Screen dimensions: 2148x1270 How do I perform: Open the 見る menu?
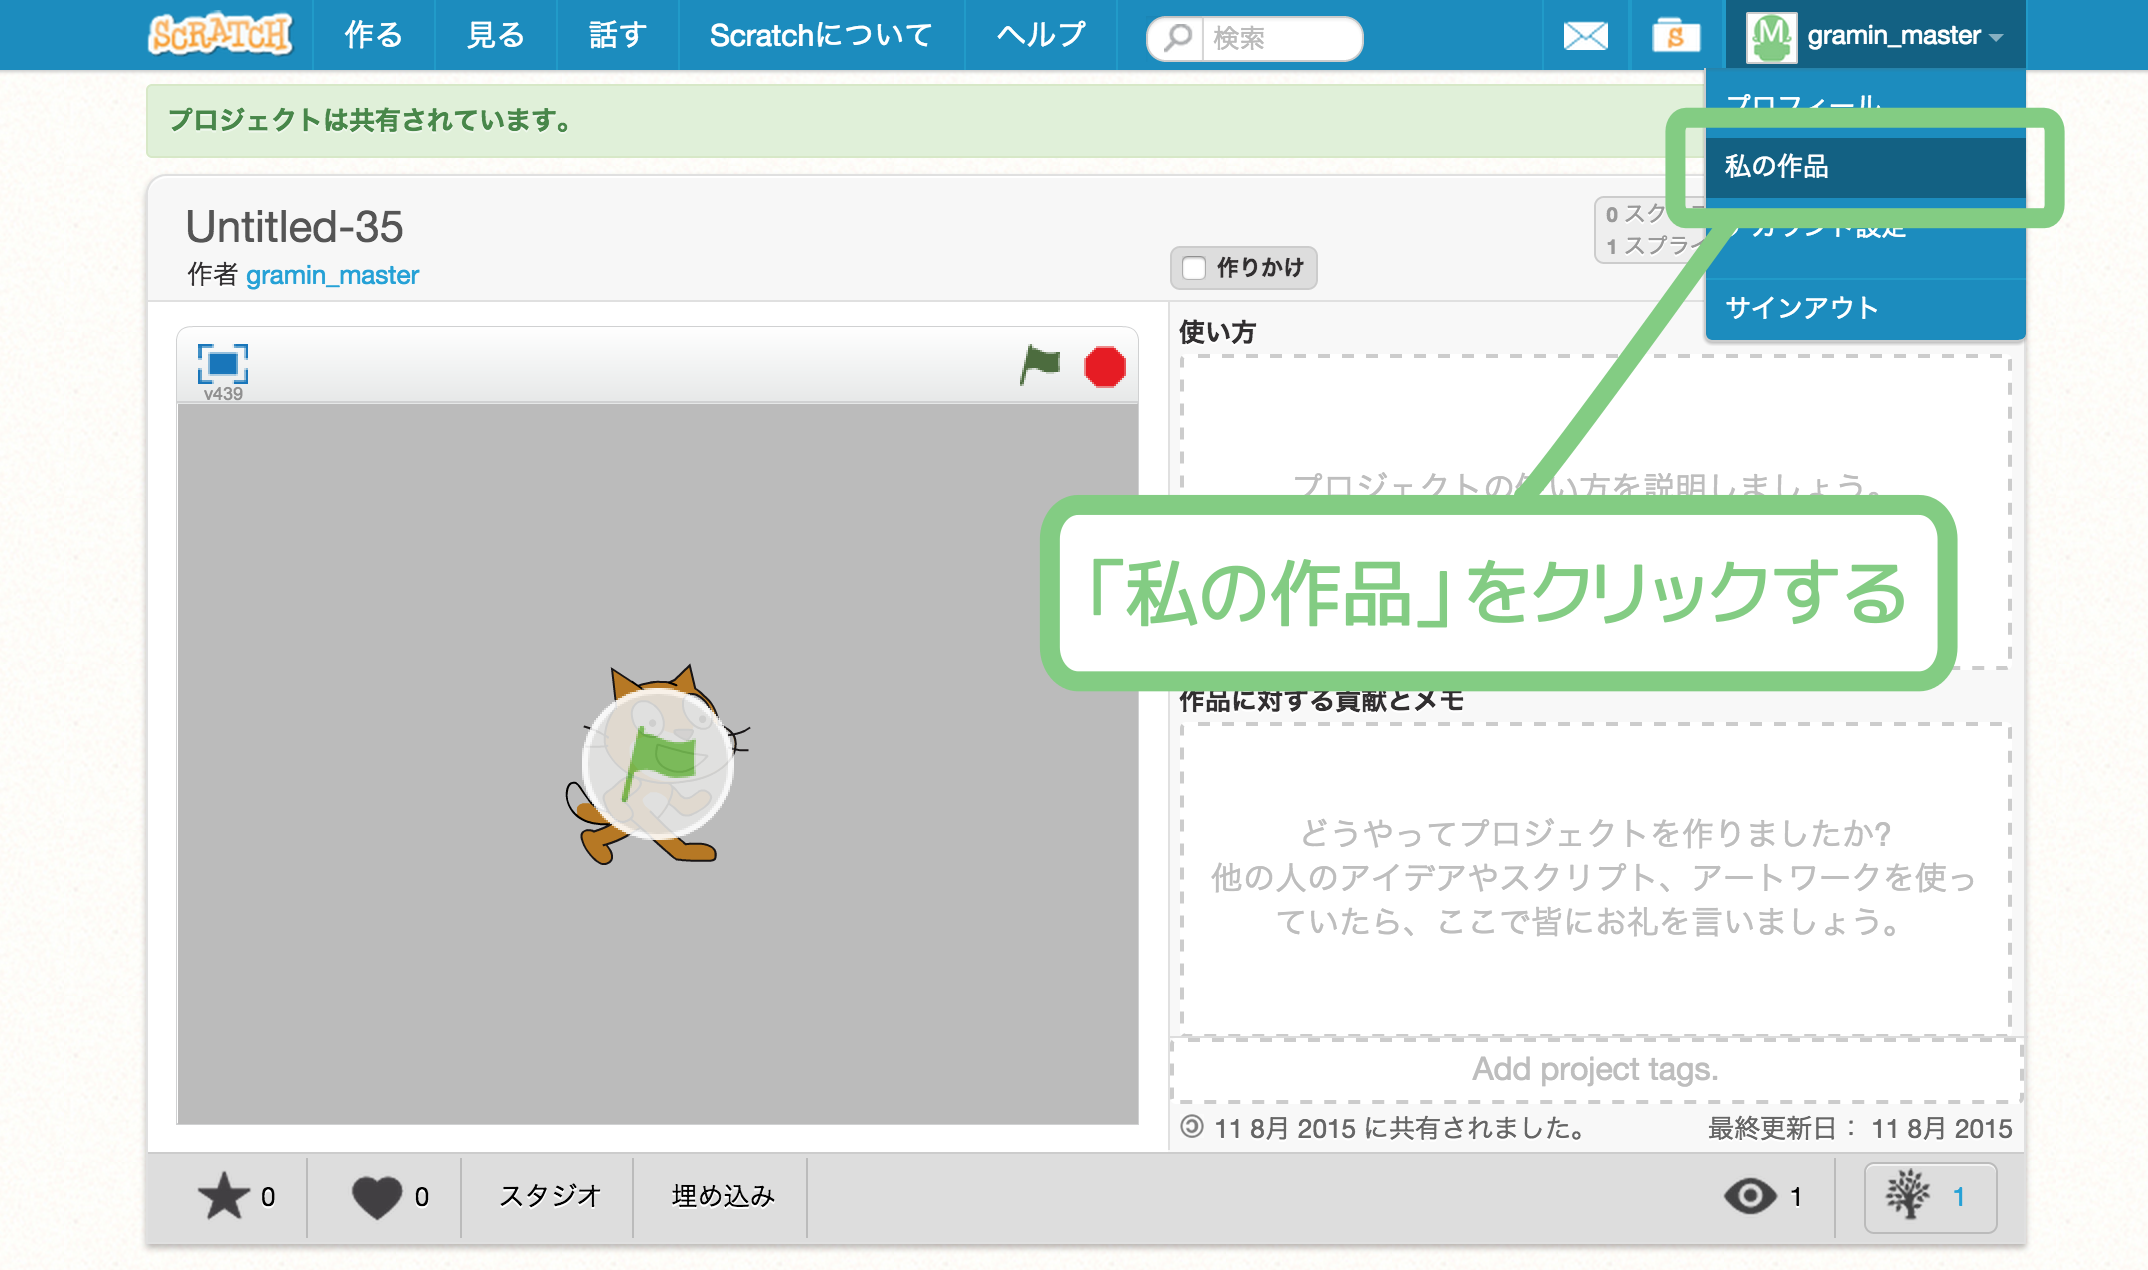pos(496,35)
